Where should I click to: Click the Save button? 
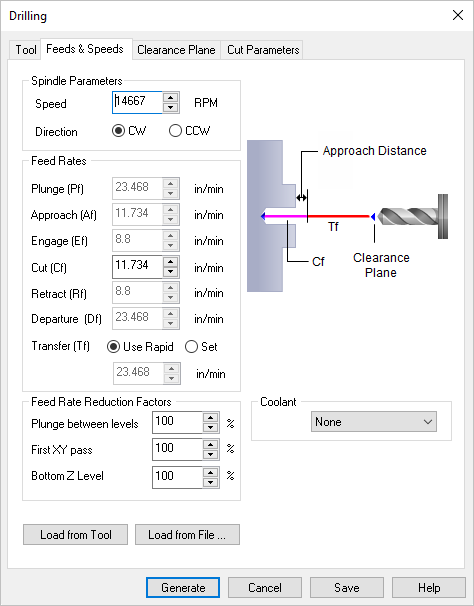347,587
